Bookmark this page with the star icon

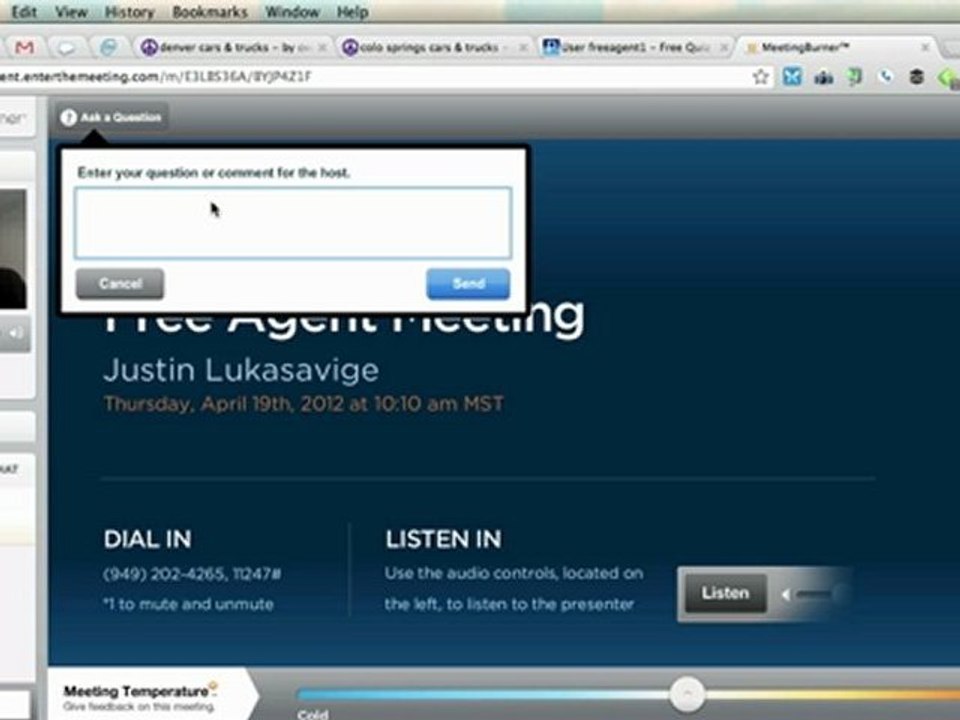(760, 77)
